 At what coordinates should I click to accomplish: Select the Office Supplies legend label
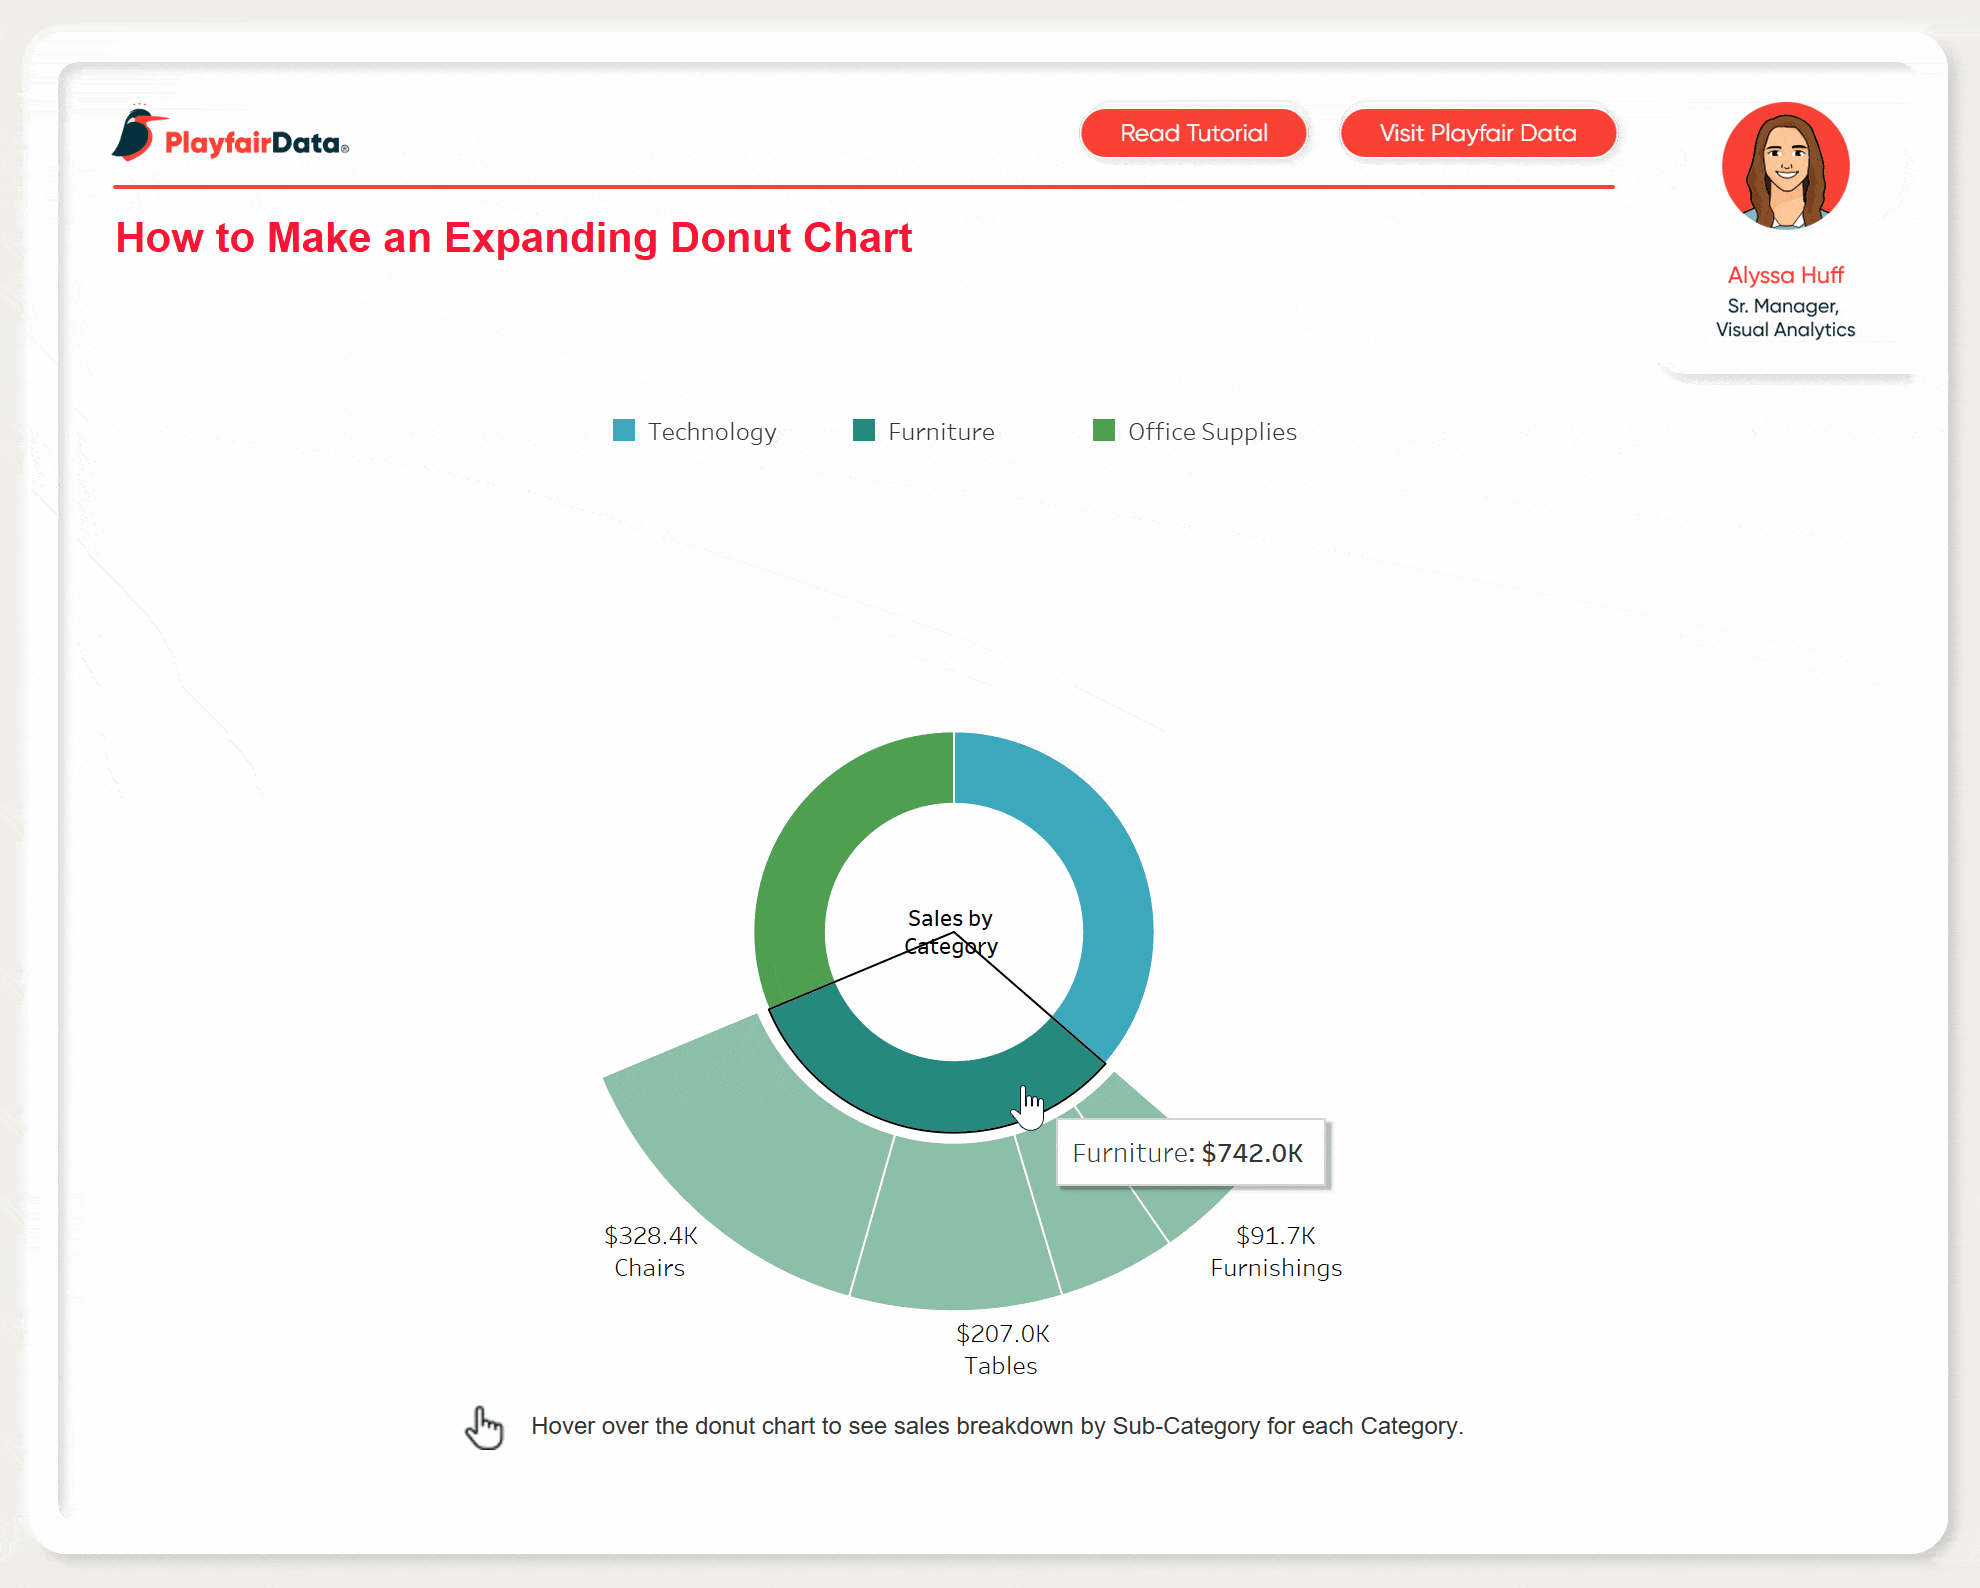click(x=1212, y=432)
